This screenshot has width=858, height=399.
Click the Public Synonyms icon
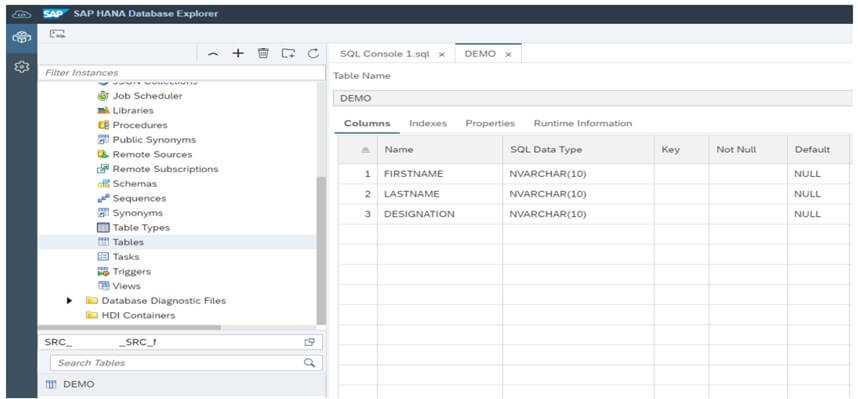(x=103, y=140)
